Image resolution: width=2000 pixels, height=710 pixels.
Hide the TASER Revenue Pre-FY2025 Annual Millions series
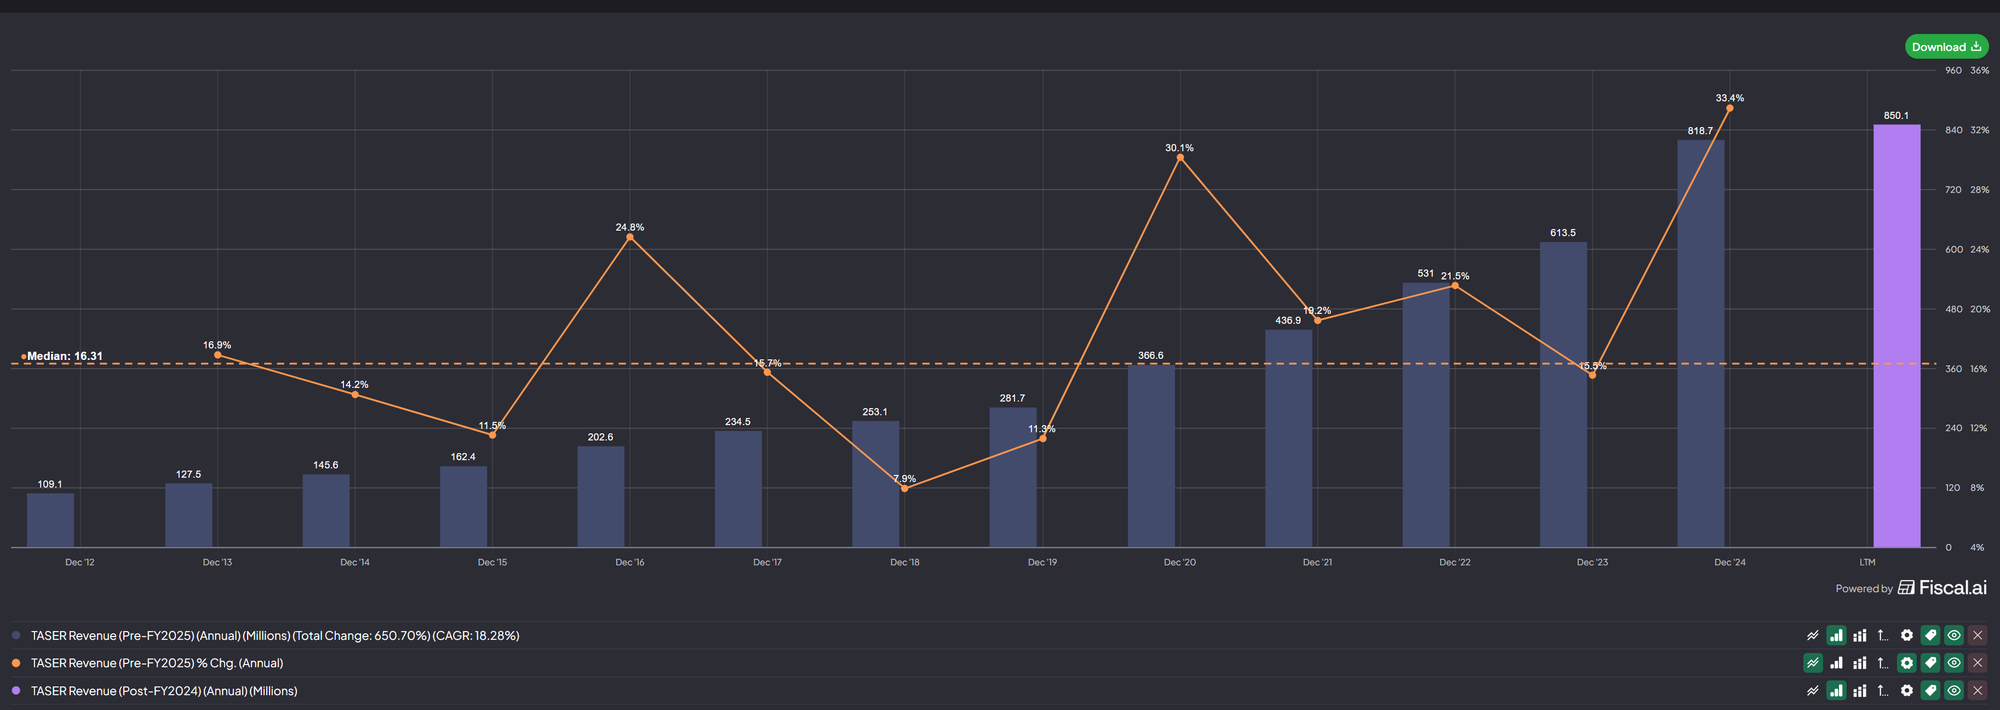(x=1954, y=635)
